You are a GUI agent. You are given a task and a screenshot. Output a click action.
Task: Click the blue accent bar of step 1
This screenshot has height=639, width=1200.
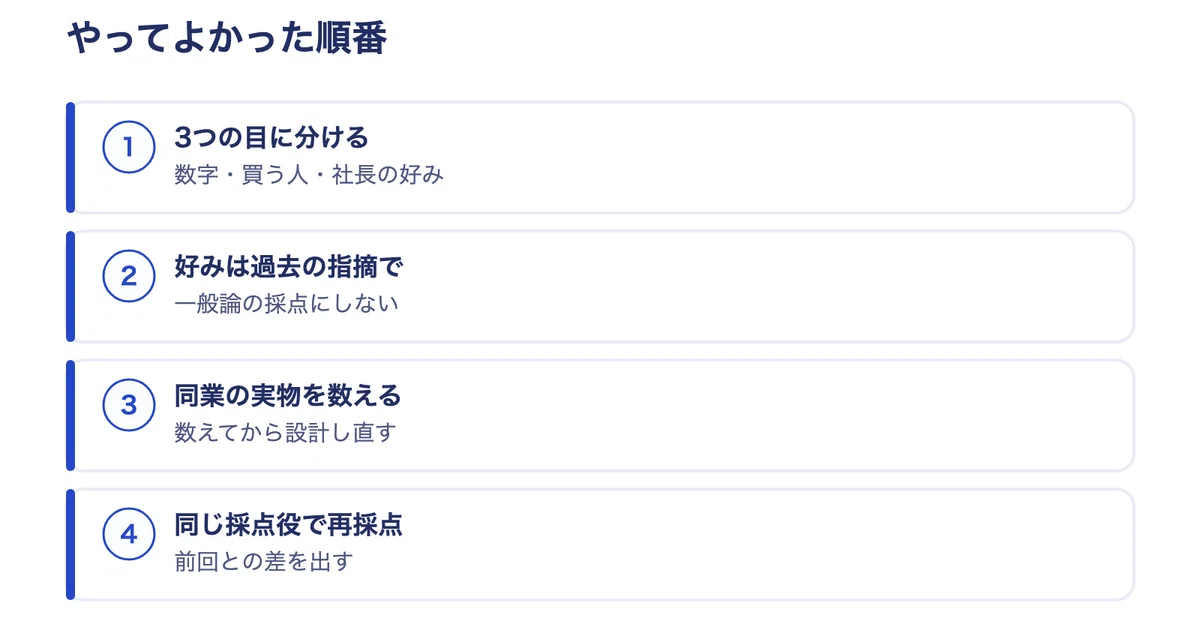click(x=70, y=157)
